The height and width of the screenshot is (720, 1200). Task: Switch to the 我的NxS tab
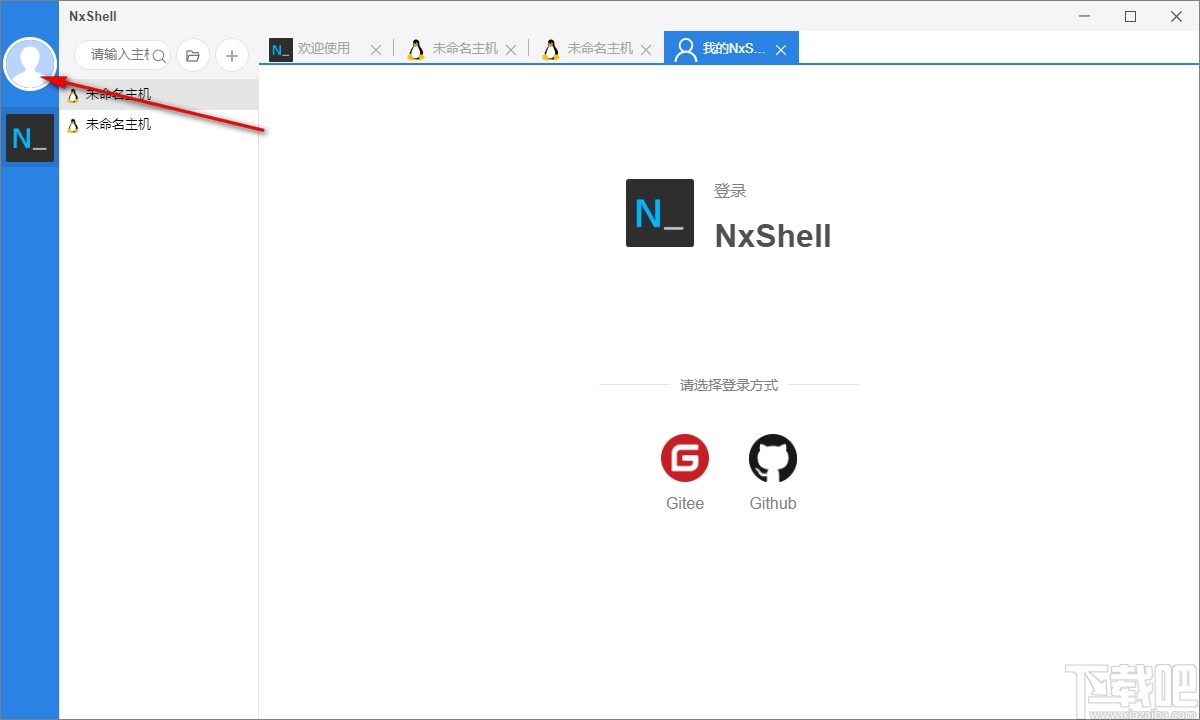click(x=735, y=47)
